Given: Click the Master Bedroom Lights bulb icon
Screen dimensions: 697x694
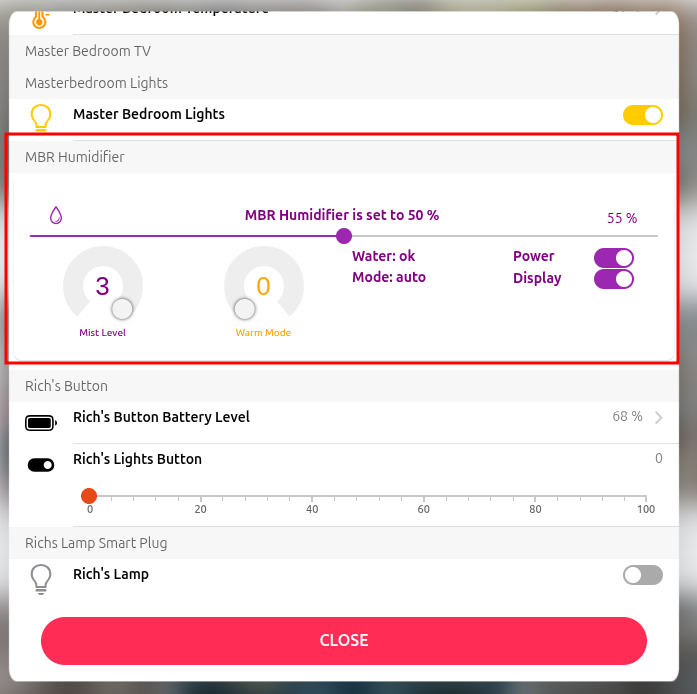Looking at the screenshot, I should (x=40, y=117).
